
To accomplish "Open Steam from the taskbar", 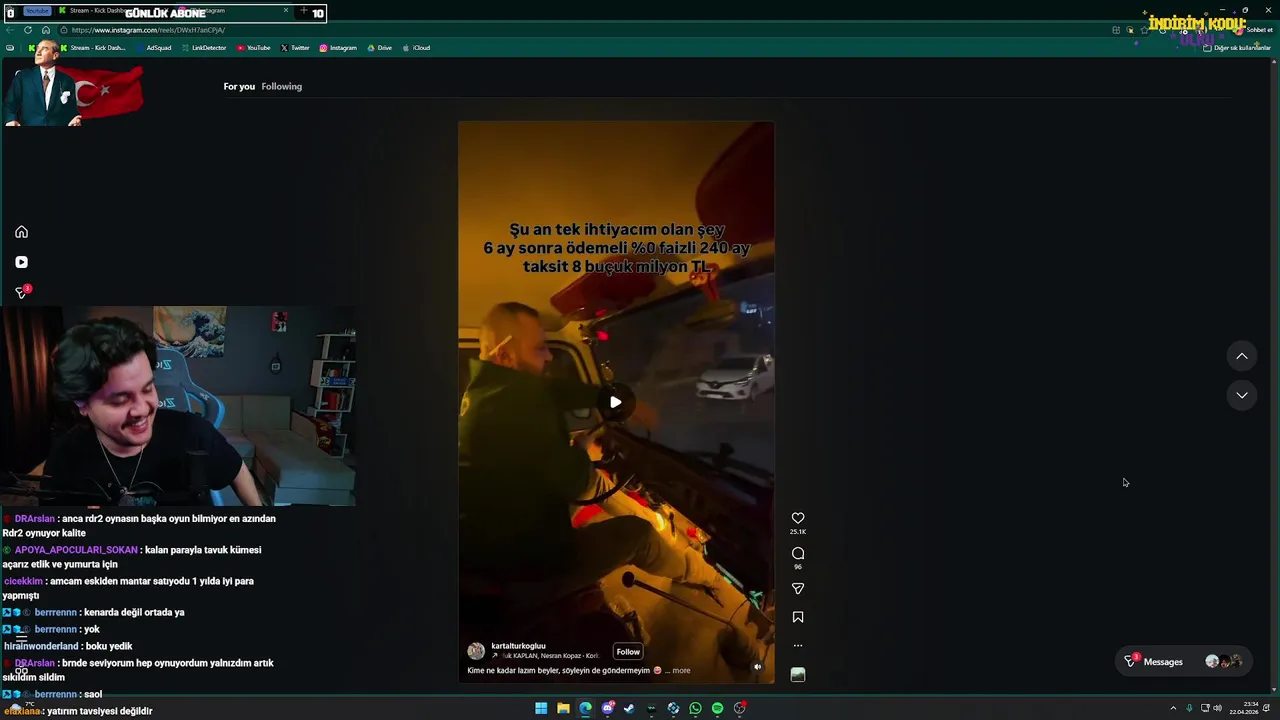I will pyautogui.click(x=629, y=708).
